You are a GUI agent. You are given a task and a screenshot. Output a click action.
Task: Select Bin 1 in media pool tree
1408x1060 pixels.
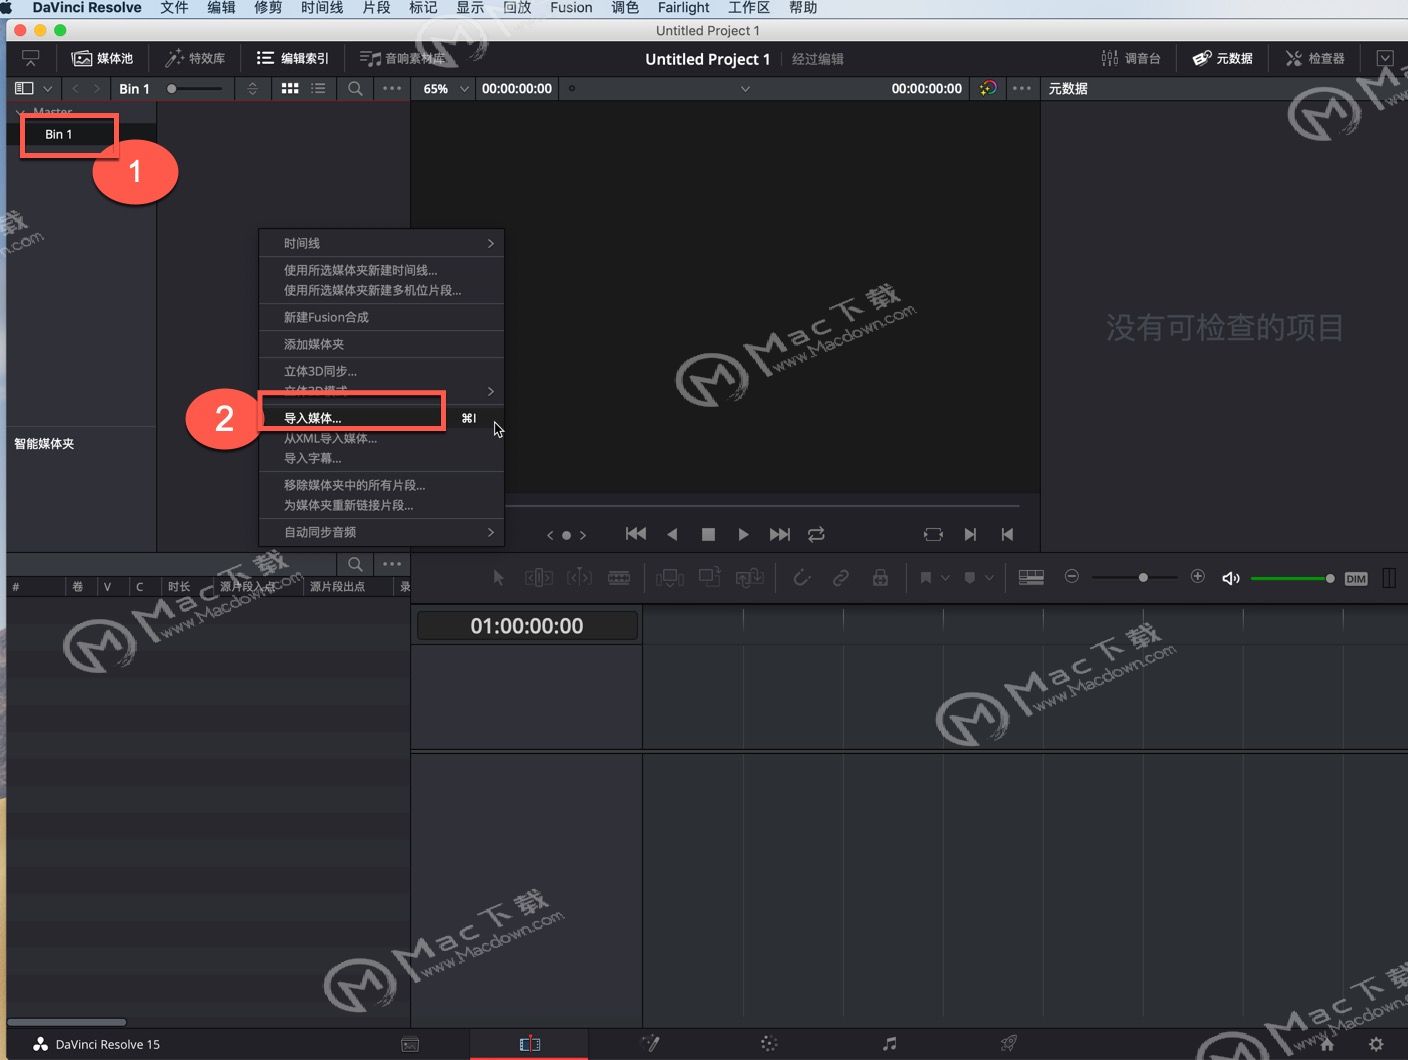pyautogui.click(x=58, y=134)
